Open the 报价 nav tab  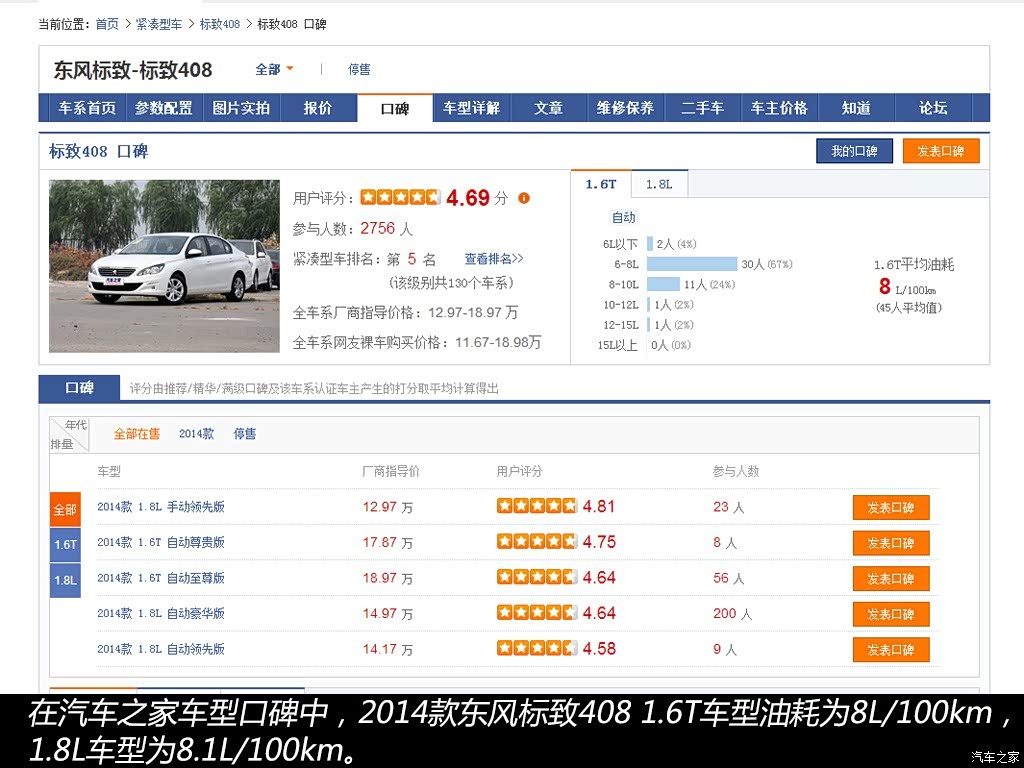(x=318, y=108)
